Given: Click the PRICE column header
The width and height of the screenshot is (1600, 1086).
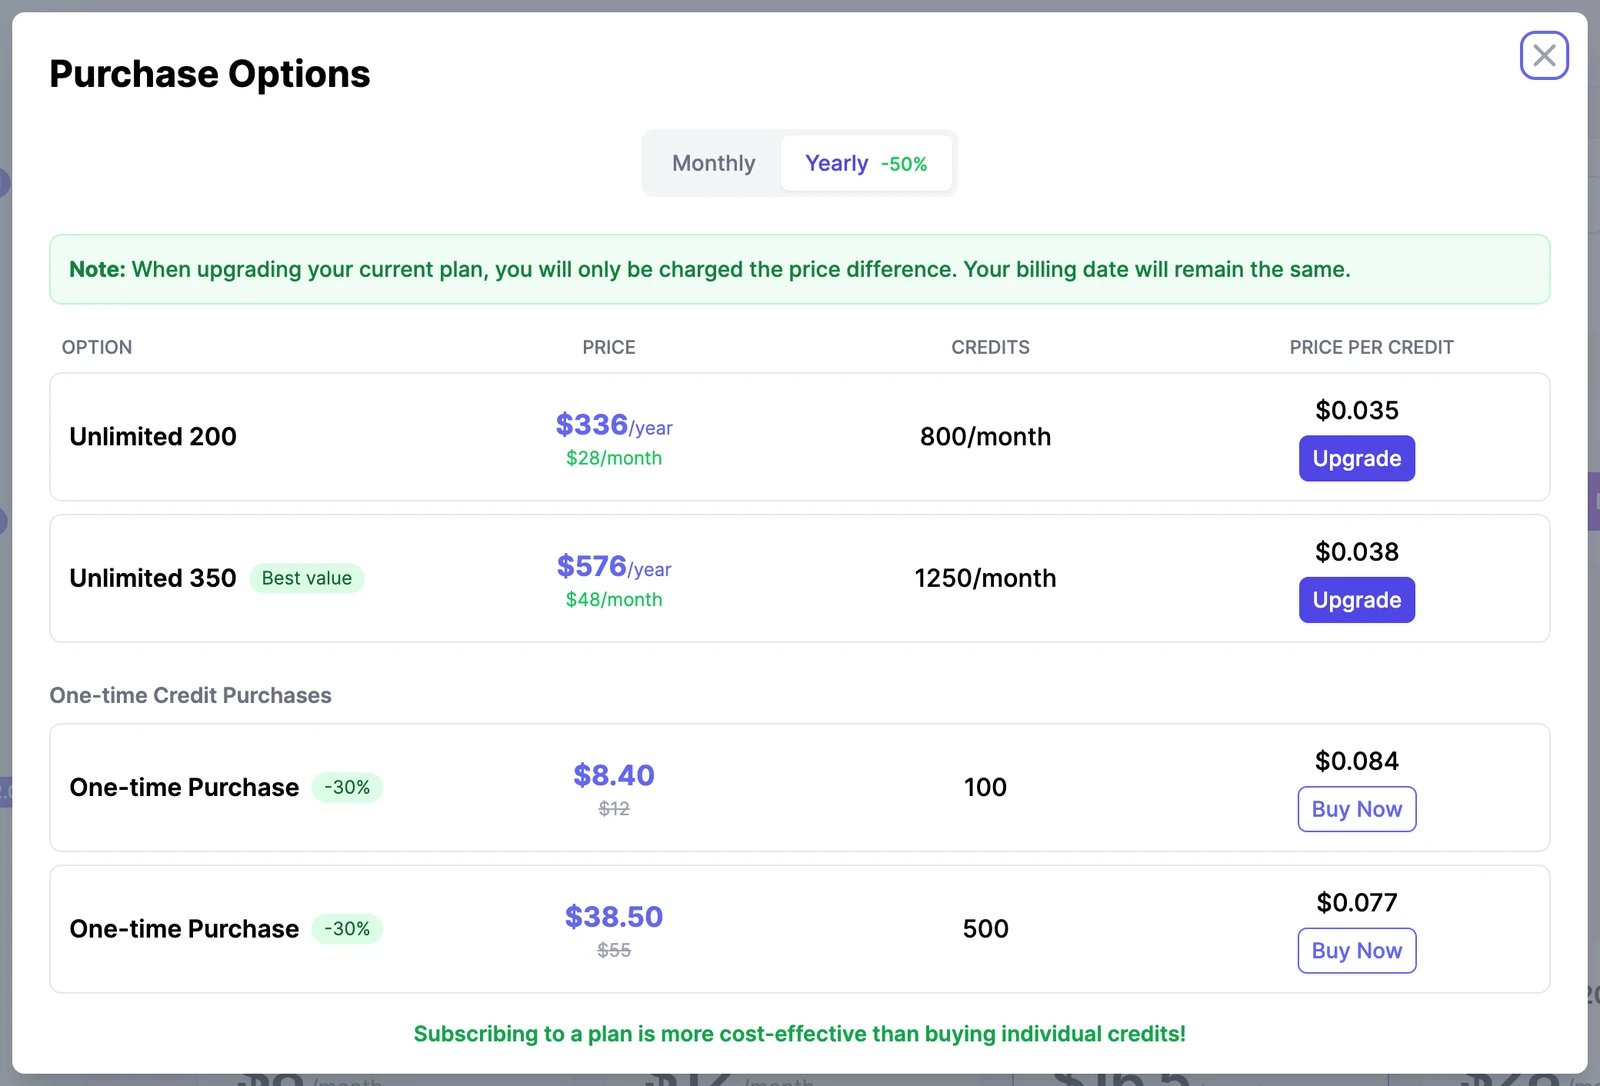Looking at the screenshot, I should pyautogui.click(x=609, y=347).
